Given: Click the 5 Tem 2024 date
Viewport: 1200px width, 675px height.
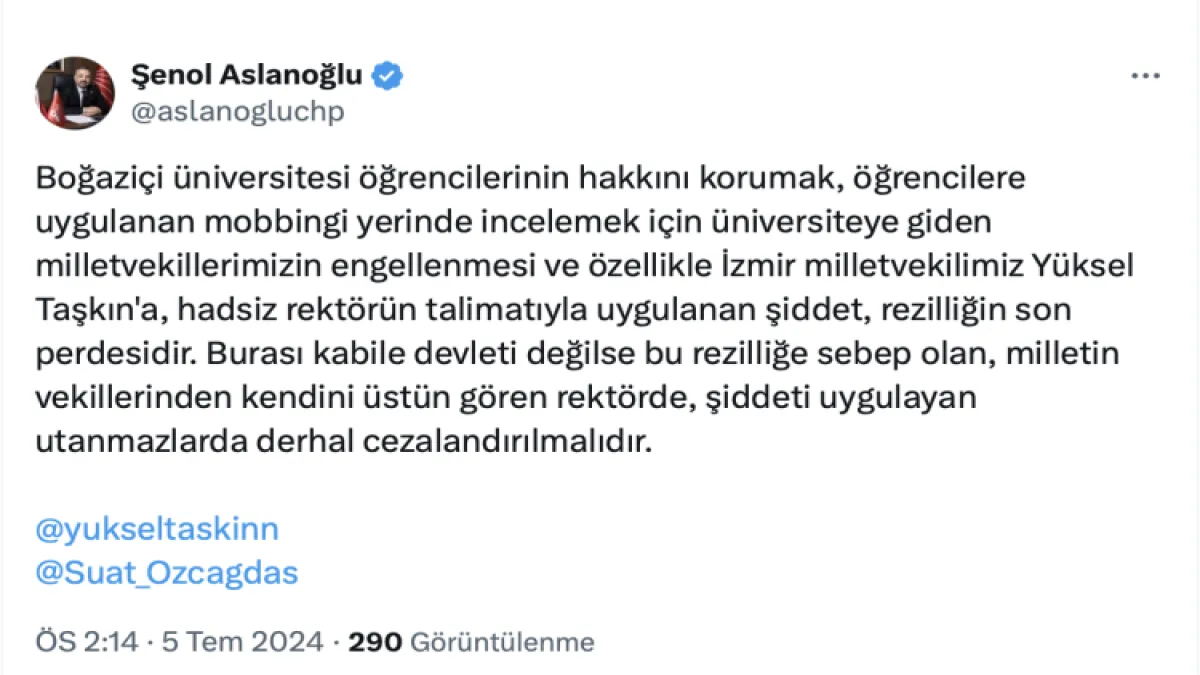Looking at the screenshot, I should (x=241, y=641).
